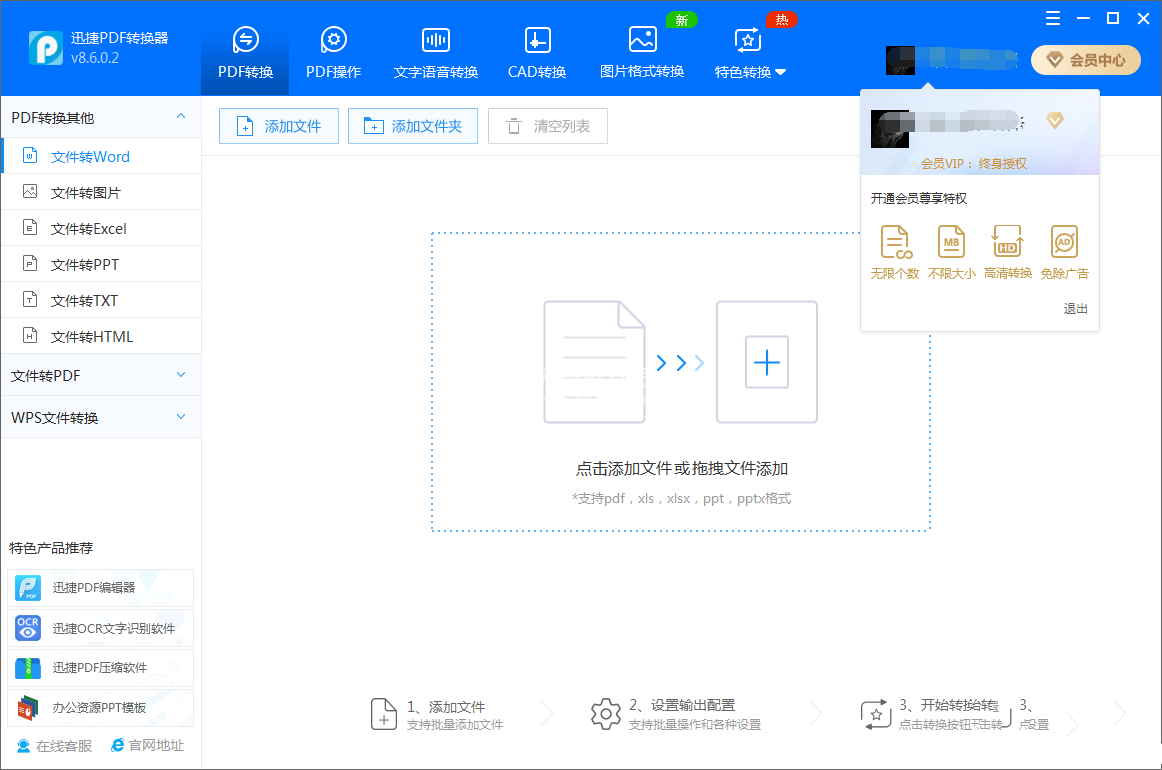Open the 图片格式转换 tab
The image size is (1162, 770).
(x=642, y=53)
